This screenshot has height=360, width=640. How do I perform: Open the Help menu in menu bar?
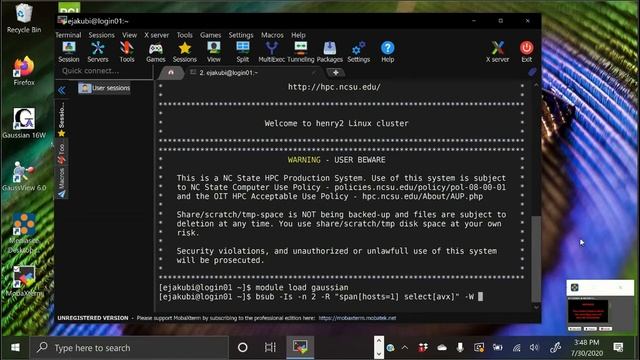click(298, 35)
